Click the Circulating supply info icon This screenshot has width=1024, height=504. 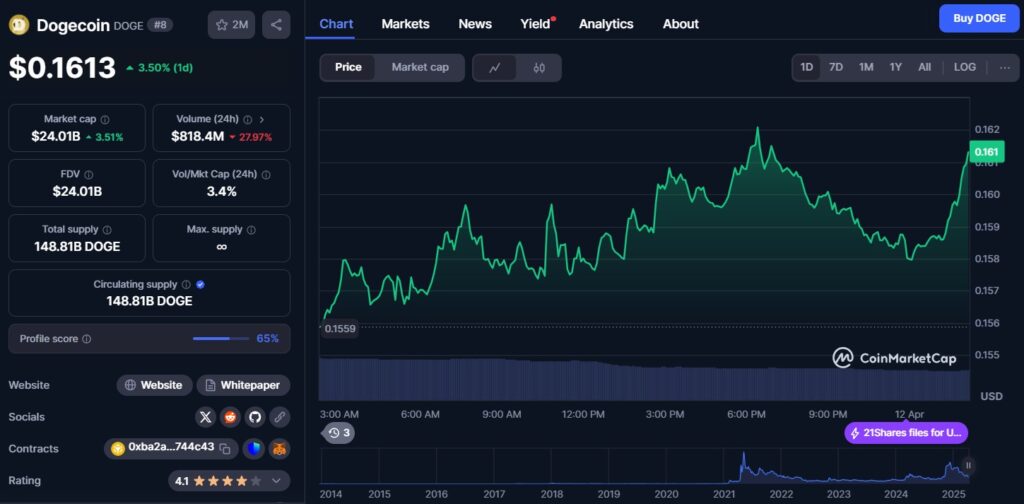point(186,285)
